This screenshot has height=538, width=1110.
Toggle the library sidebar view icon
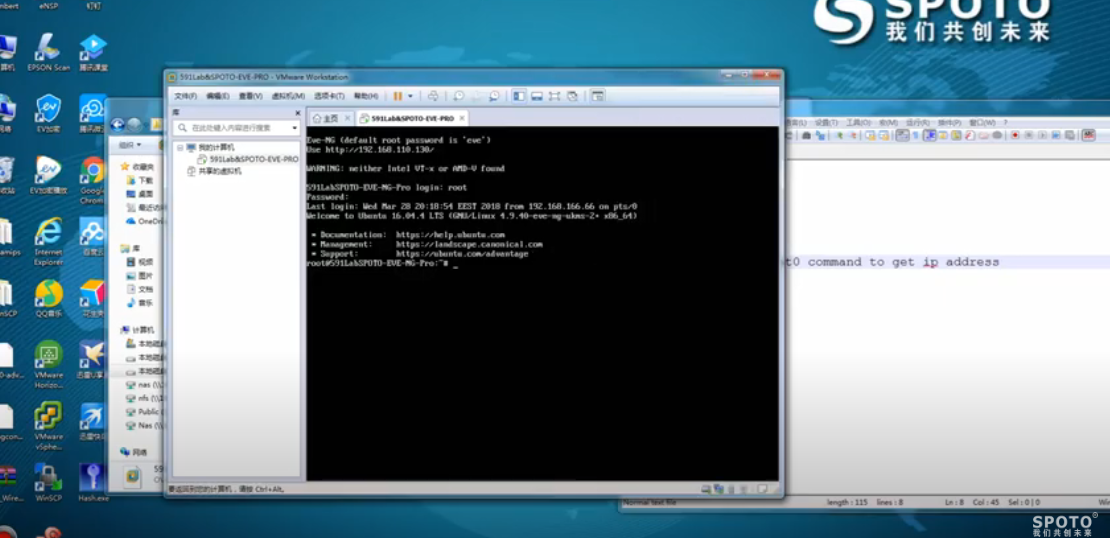[x=520, y=96]
